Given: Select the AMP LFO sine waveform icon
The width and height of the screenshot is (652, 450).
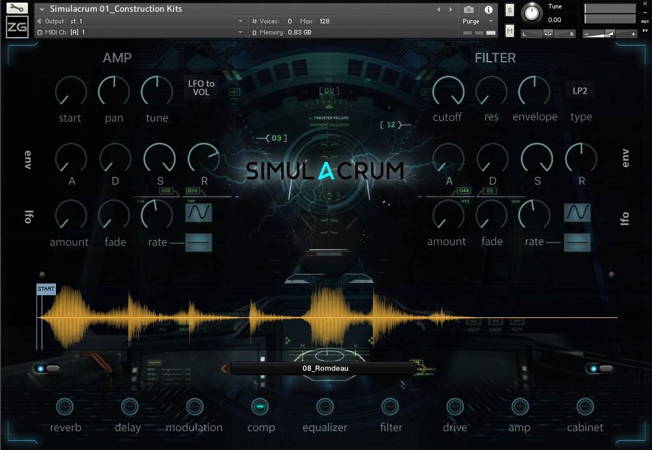Looking at the screenshot, I should (x=198, y=212).
